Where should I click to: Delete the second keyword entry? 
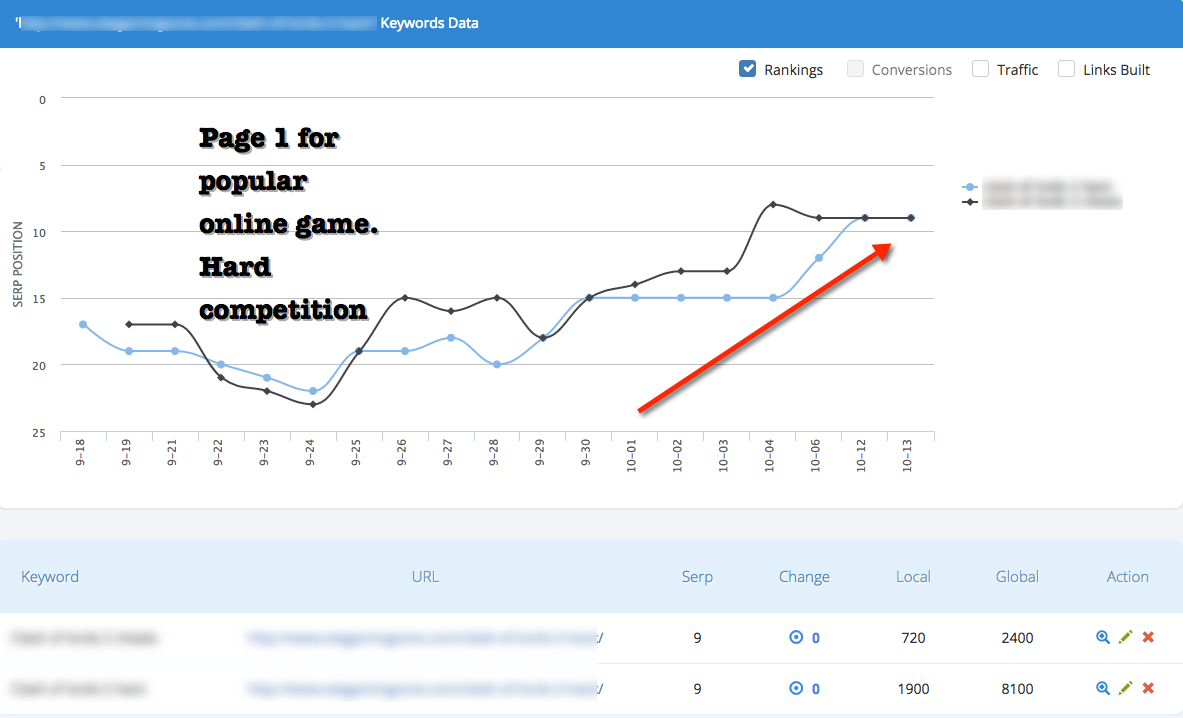pos(1147,688)
